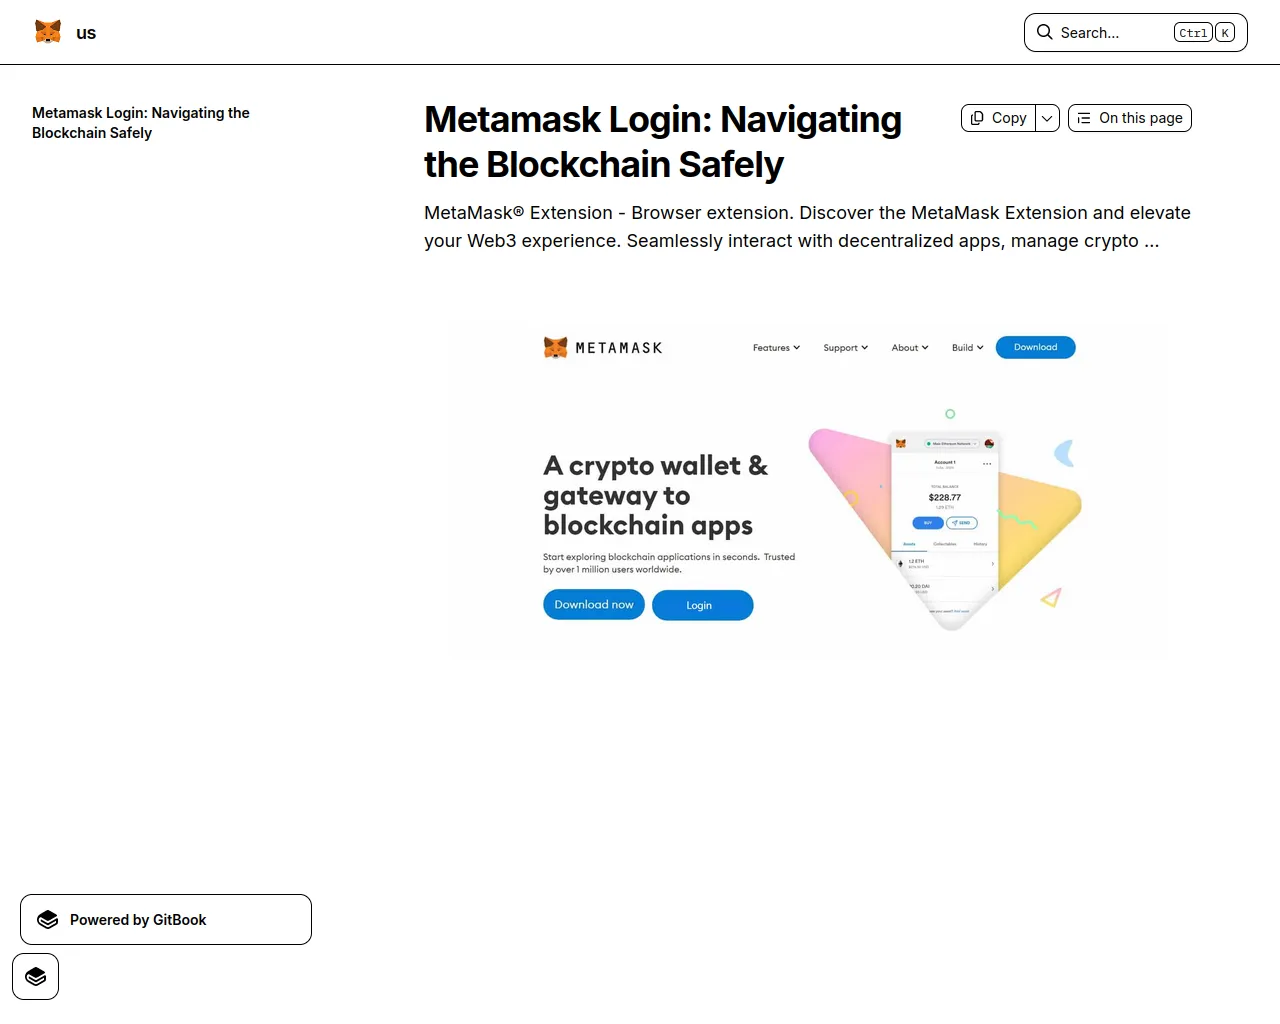Click the fox logo beside METAMASK in the embedded image
This screenshot has height=1024, width=1280.
coord(555,347)
